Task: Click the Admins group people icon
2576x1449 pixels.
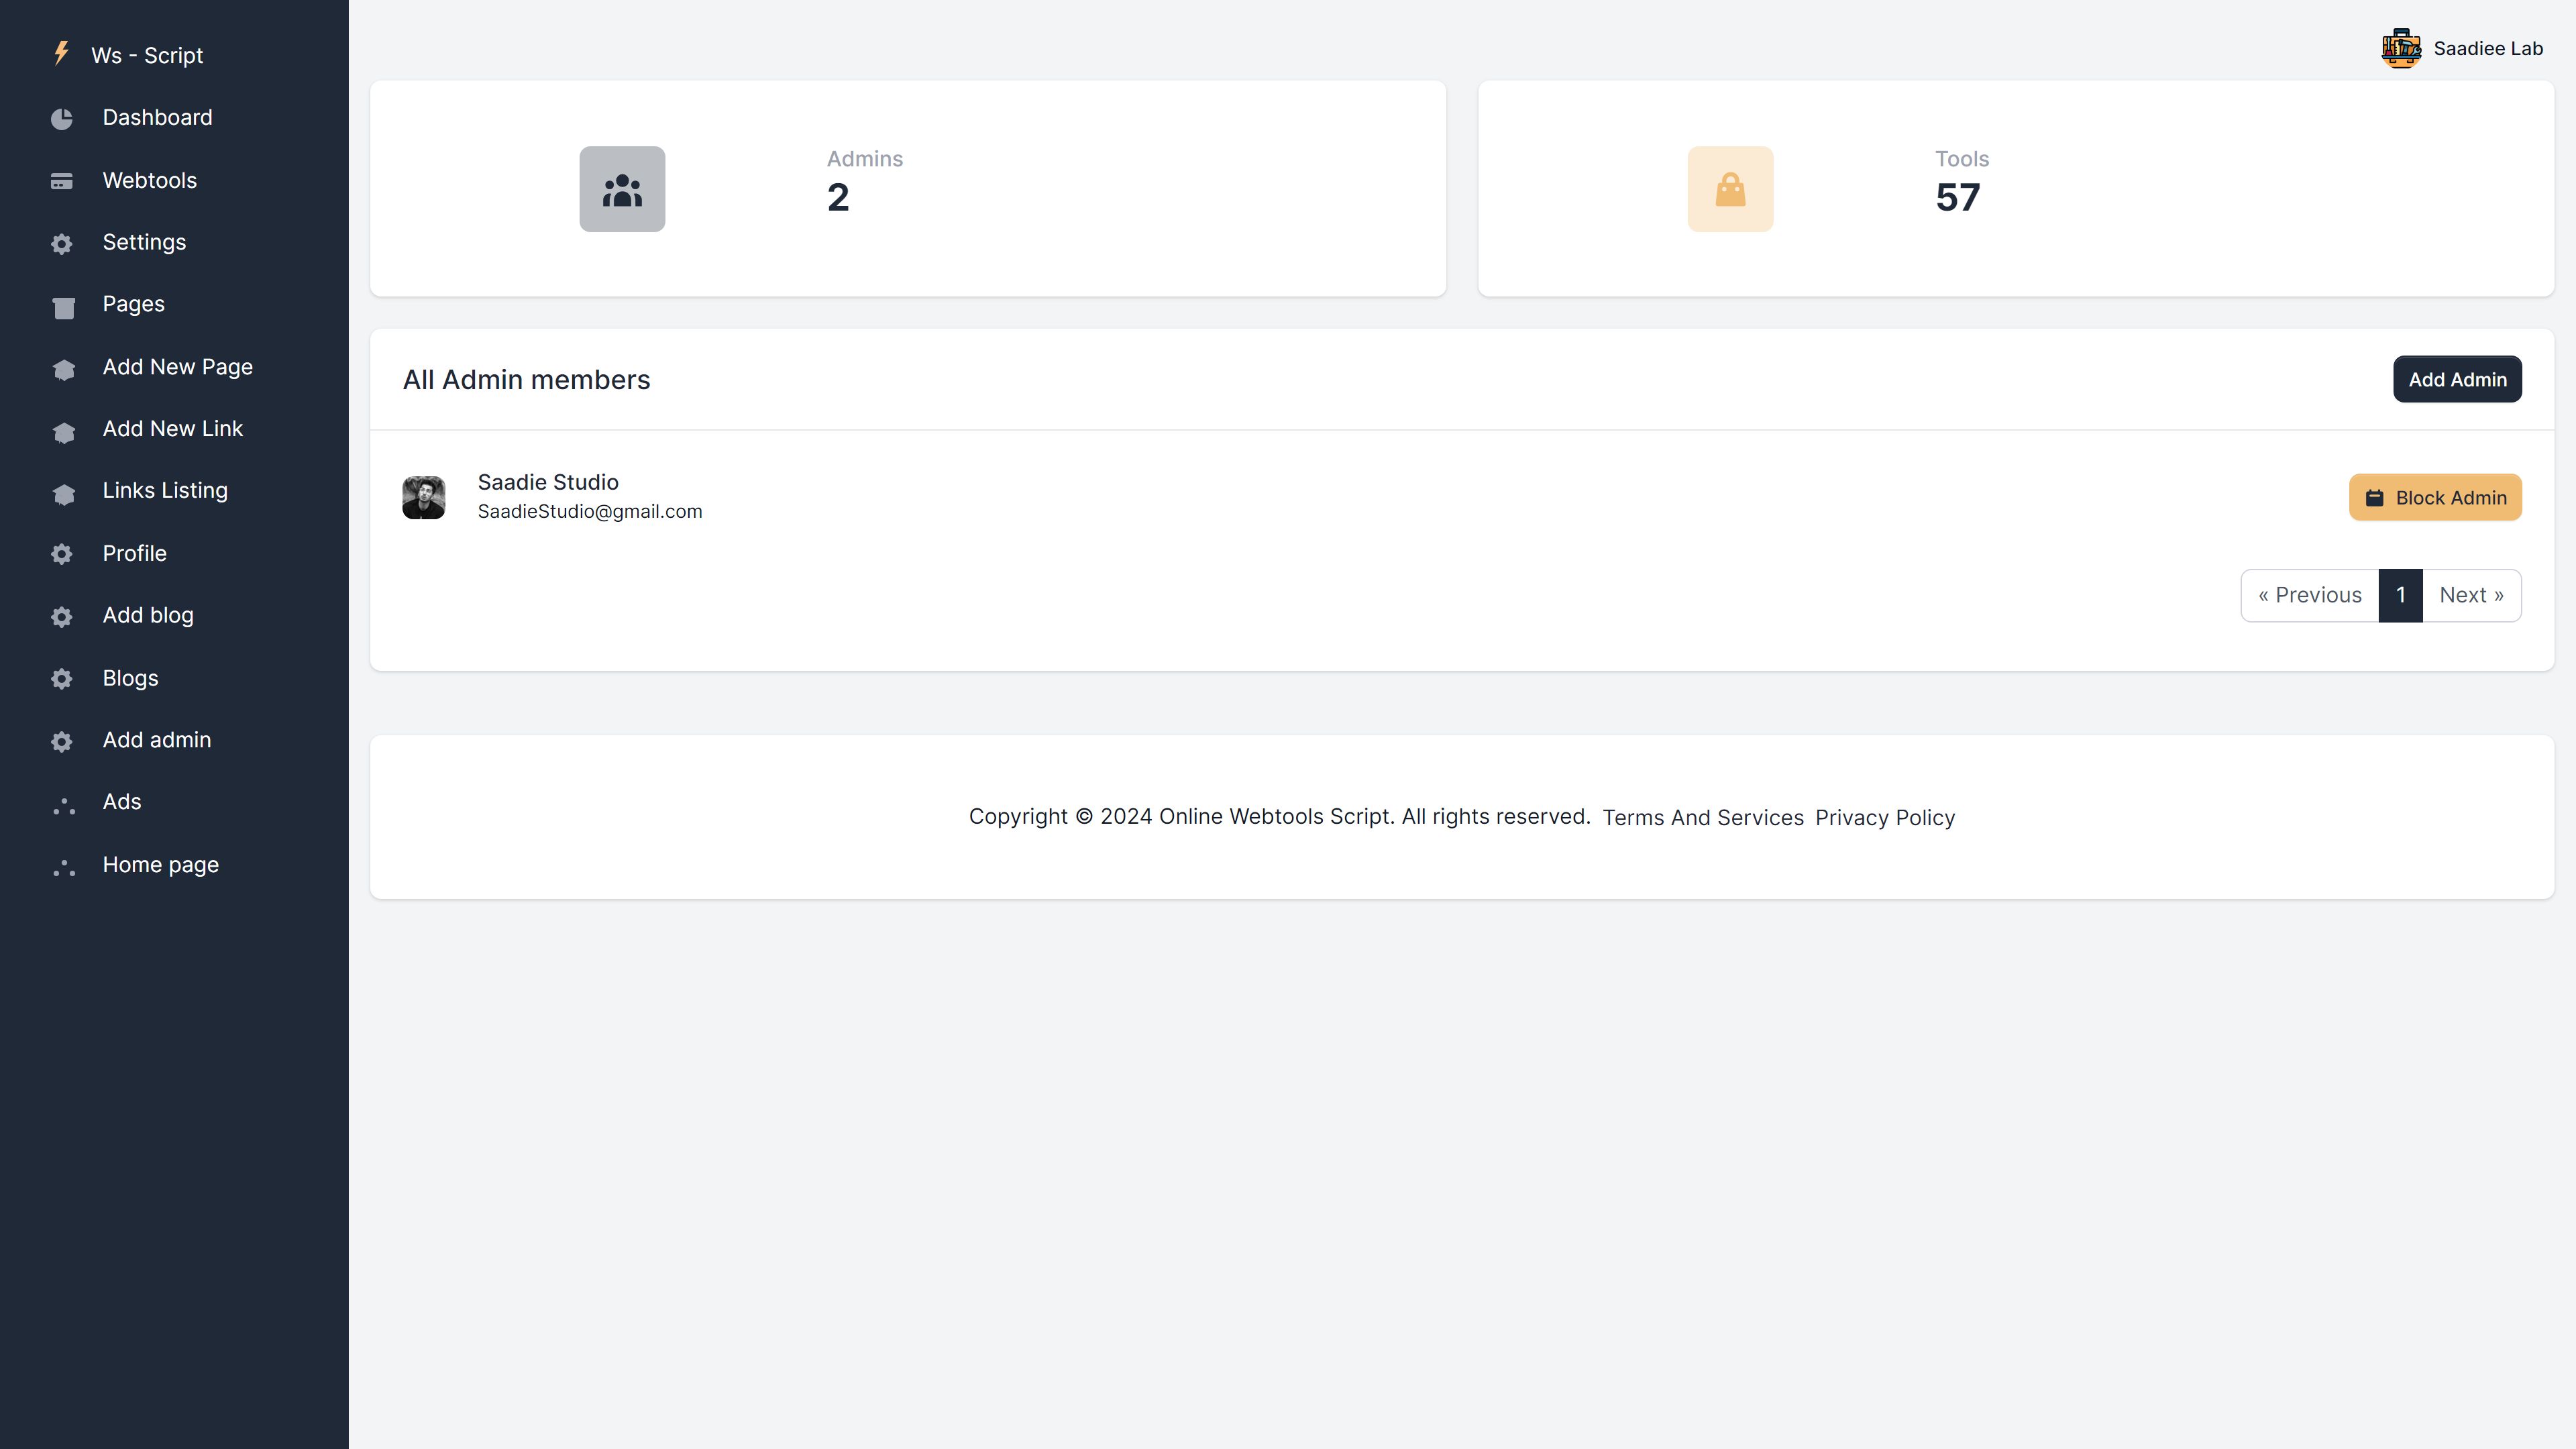Action: click(x=622, y=189)
